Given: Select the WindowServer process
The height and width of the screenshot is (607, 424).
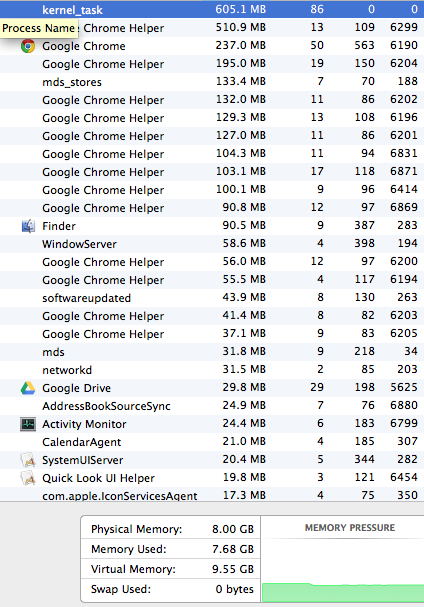Looking at the screenshot, I should pyautogui.click(x=212, y=244).
